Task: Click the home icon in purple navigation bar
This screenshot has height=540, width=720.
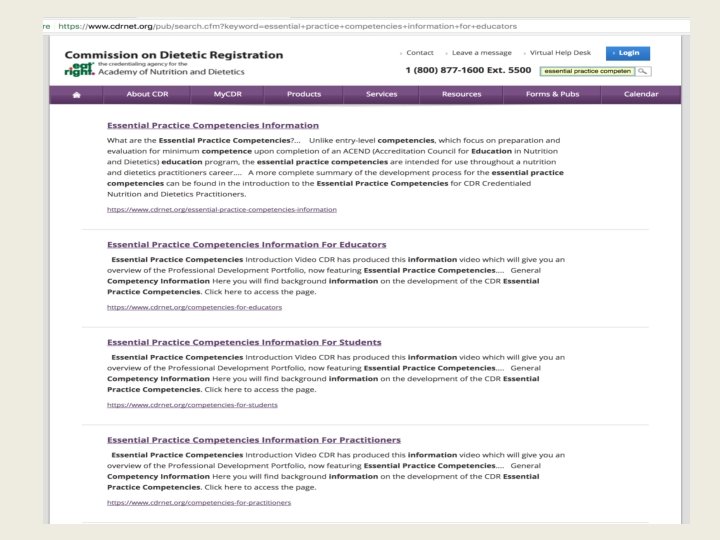Action: 77,95
